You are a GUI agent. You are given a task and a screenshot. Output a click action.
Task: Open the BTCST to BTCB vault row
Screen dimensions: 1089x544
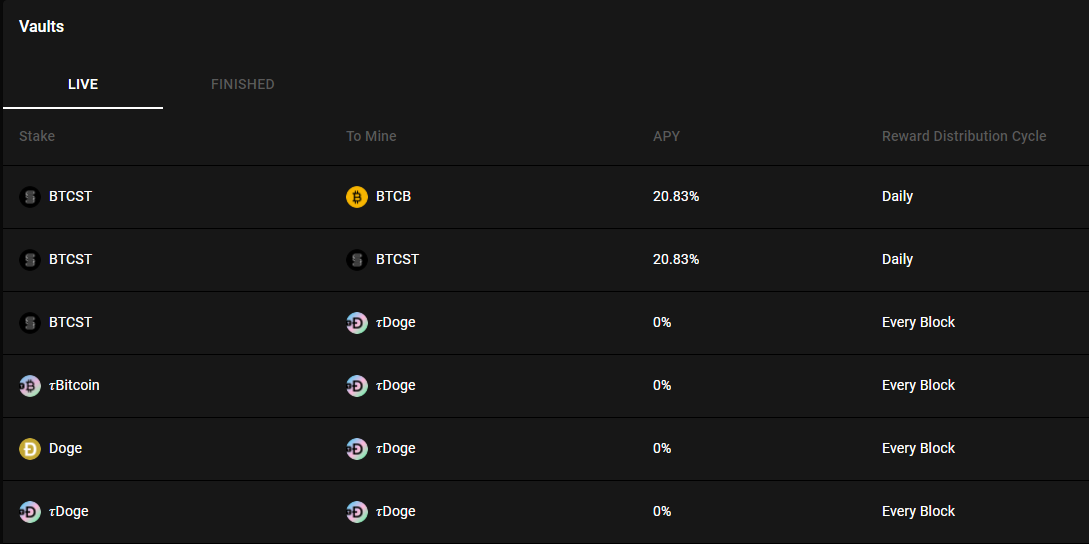pyautogui.click(x=546, y=197)
